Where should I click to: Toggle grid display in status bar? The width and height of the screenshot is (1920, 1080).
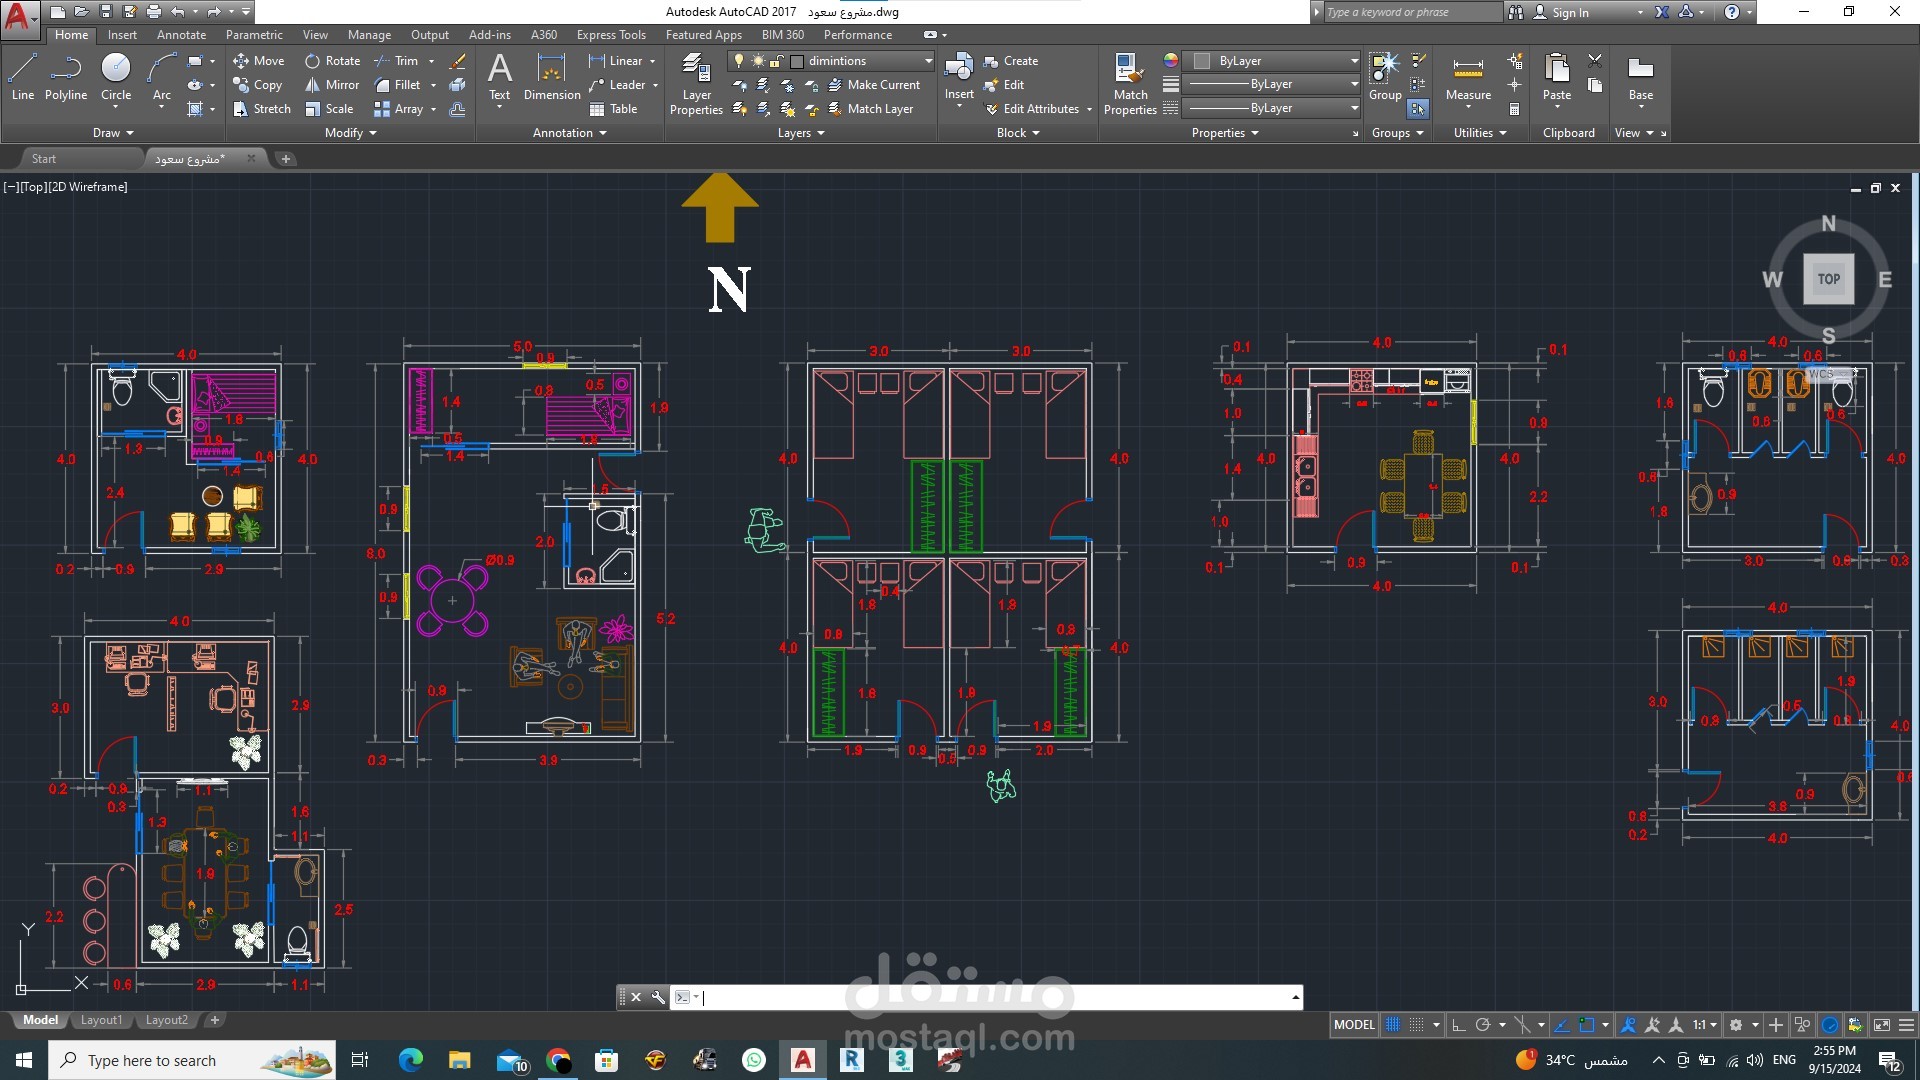coord(1392,1025)
